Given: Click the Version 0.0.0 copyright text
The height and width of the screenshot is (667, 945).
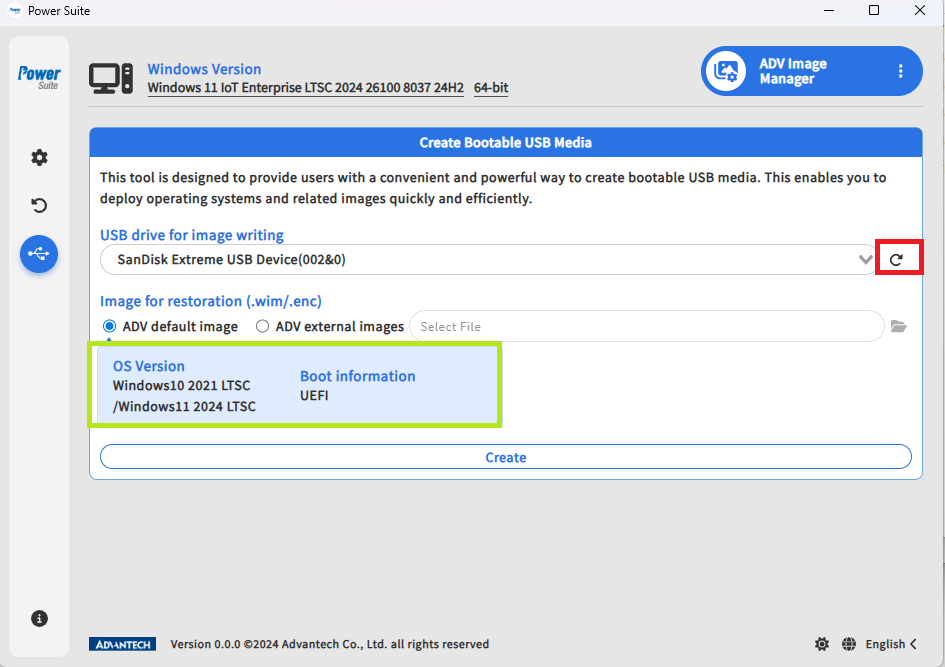Looking at the screenshot, I should 330,644.
